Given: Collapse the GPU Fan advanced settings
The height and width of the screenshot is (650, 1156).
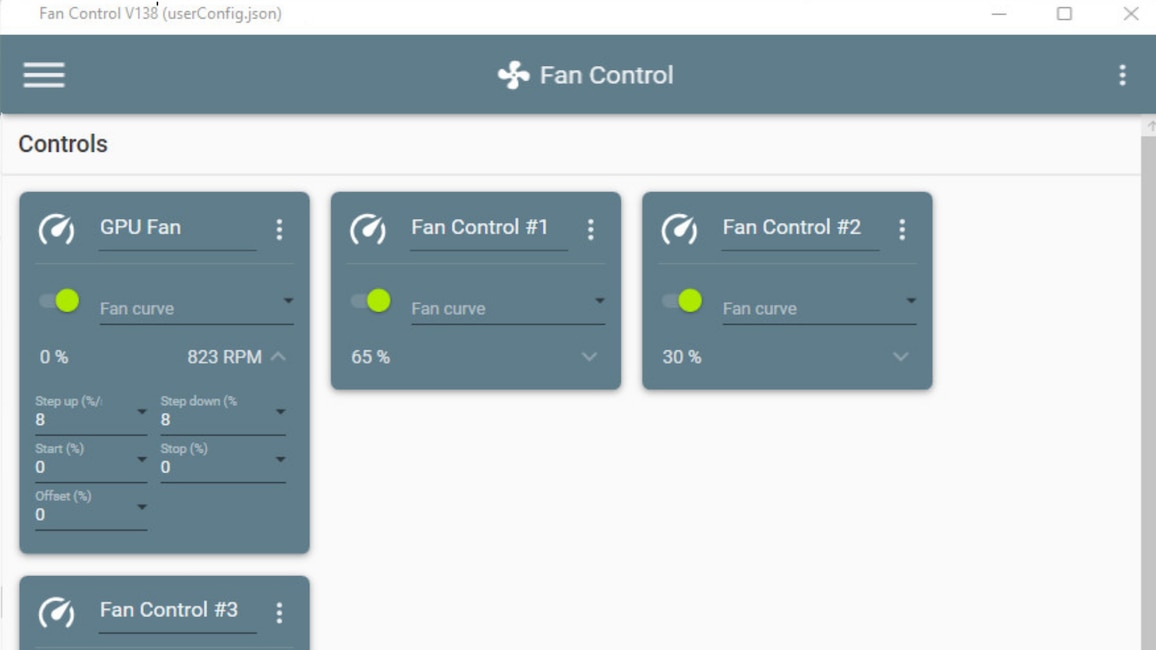Looking at the screenshot, I should 278,357.
